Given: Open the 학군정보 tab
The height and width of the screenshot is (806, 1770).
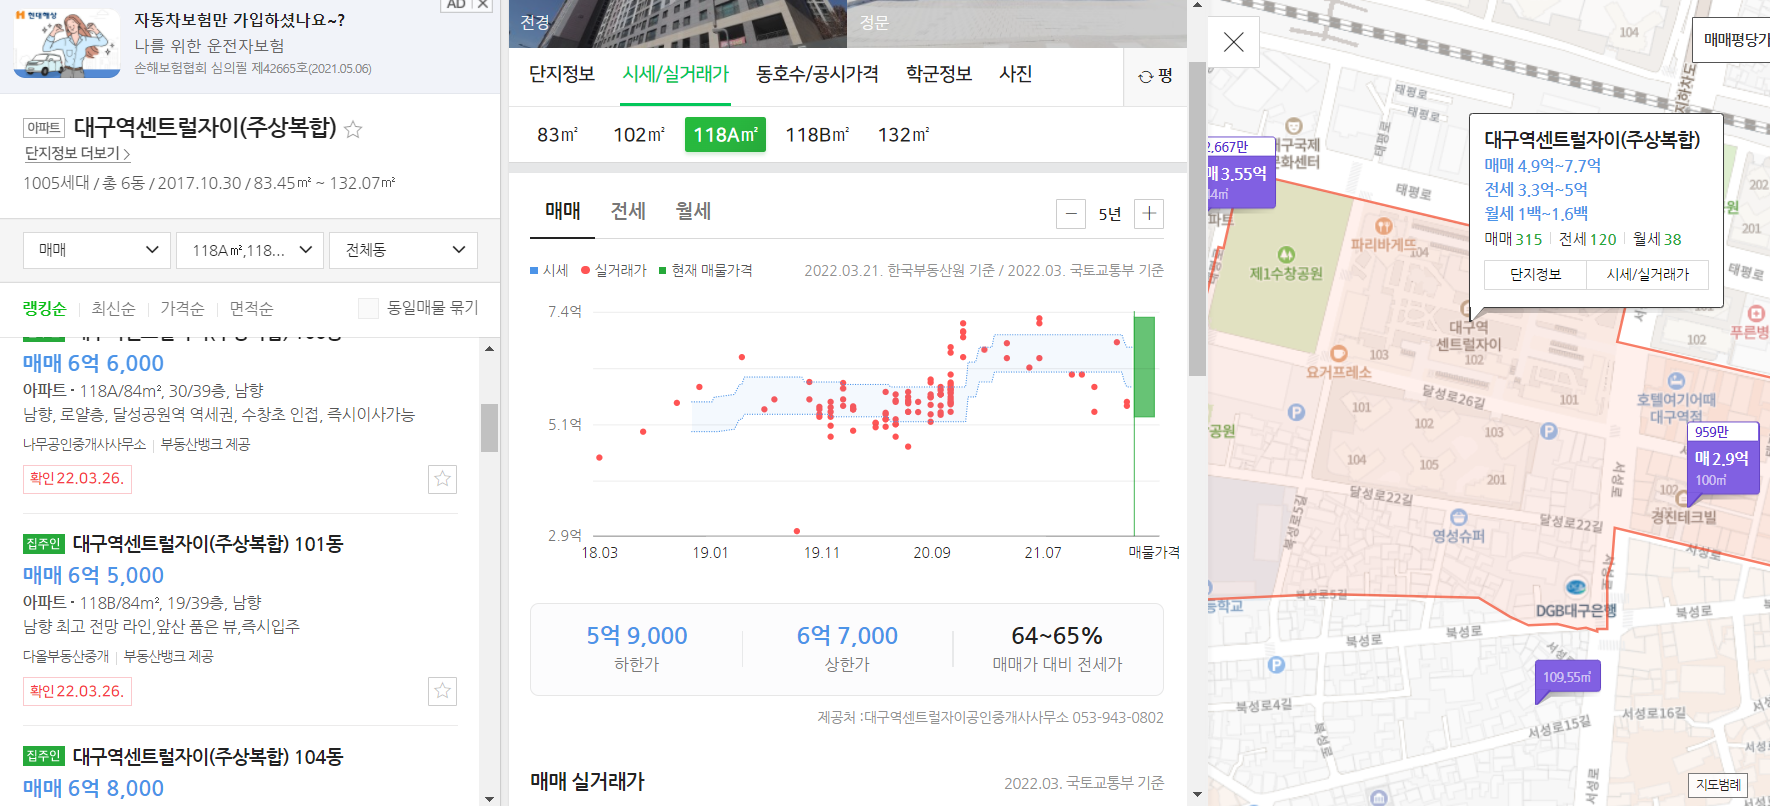Looking at the screenshot, I should tap(939, 74).
